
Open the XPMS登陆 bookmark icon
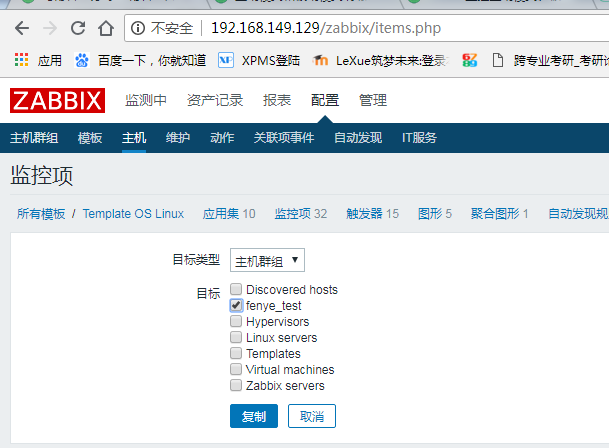[x=226, y=60]
